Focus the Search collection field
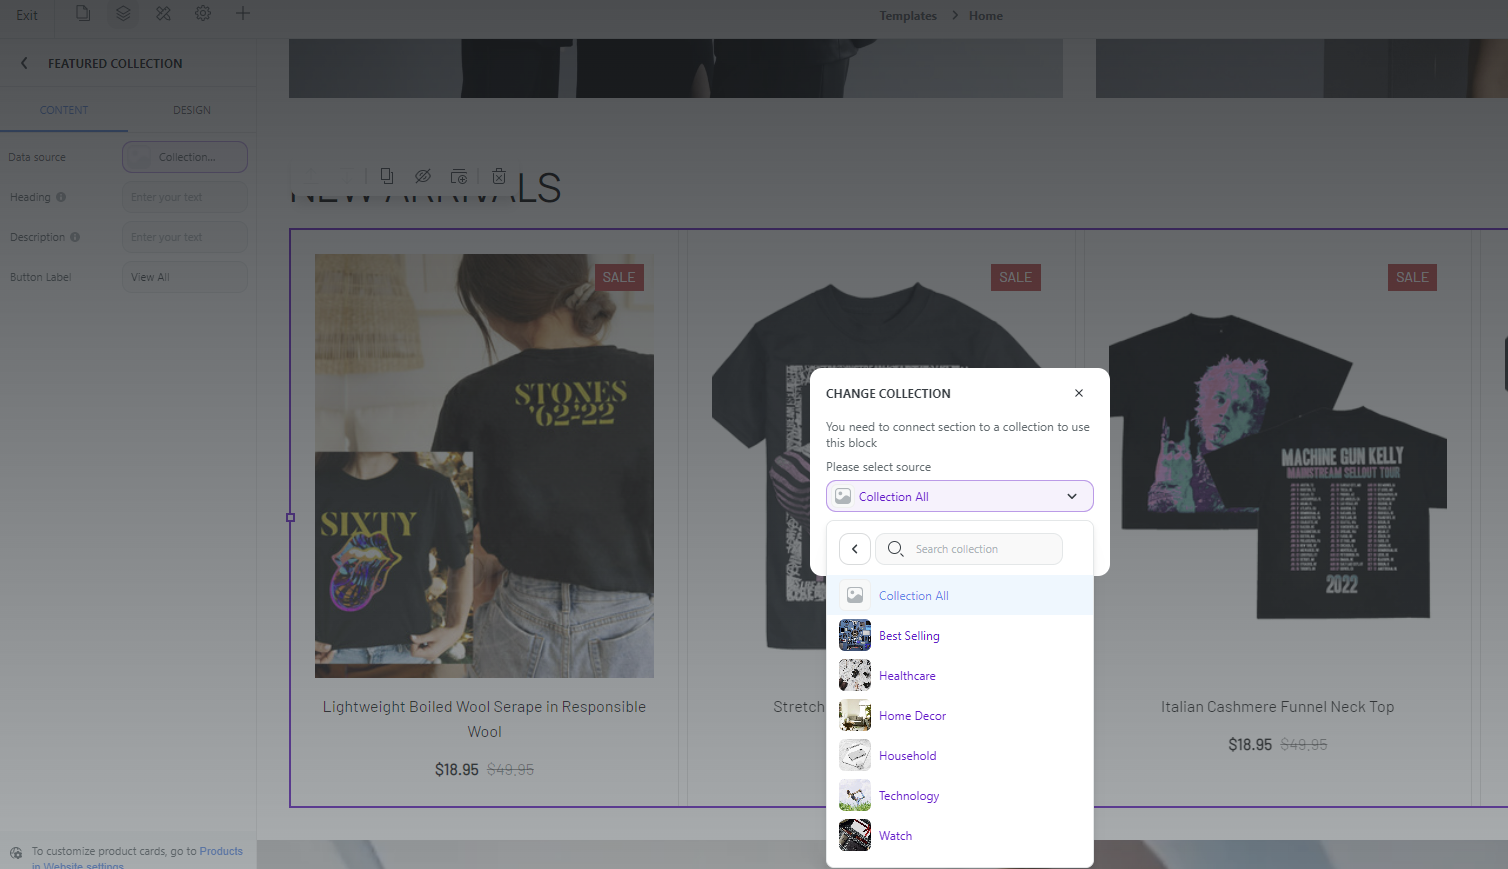The height and width of the screenshot is (869, 1508). point(969,549)
